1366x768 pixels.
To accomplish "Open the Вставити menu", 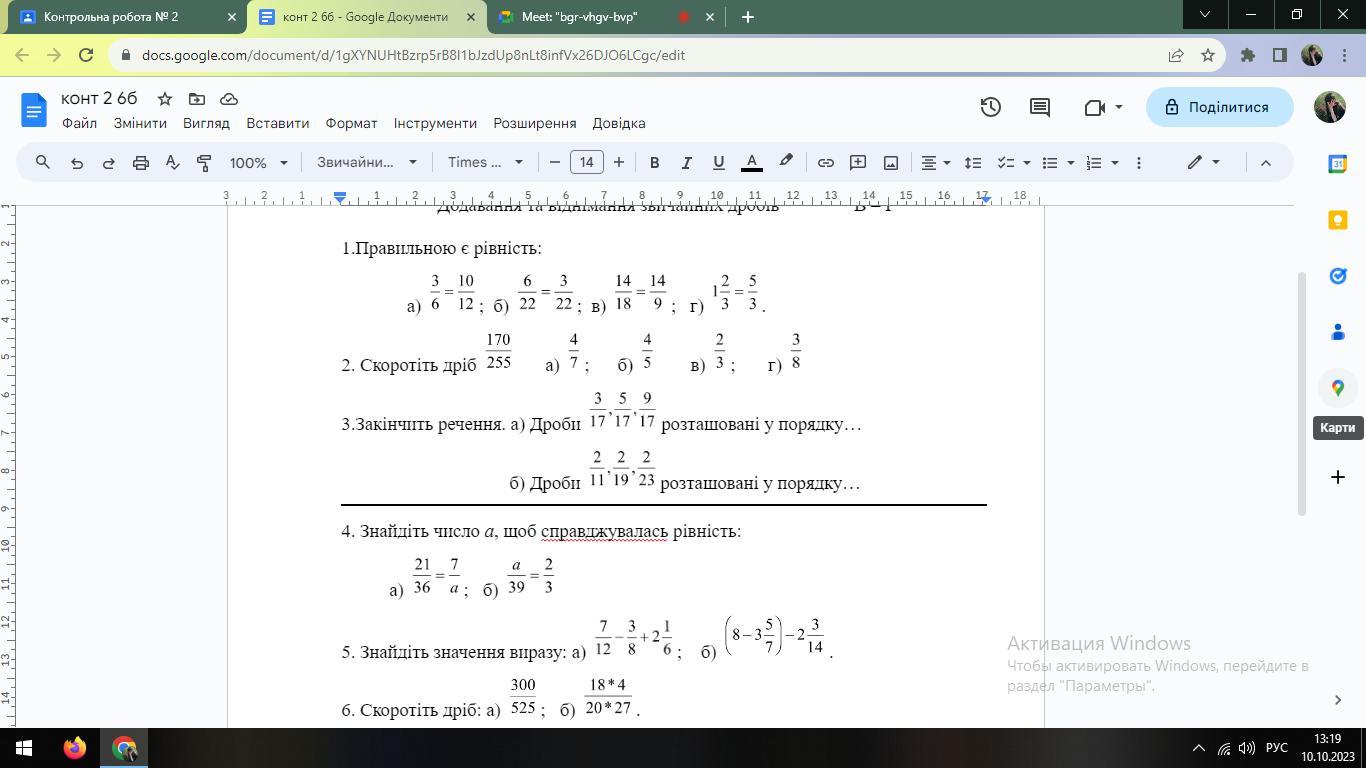I will coord(277,123).
